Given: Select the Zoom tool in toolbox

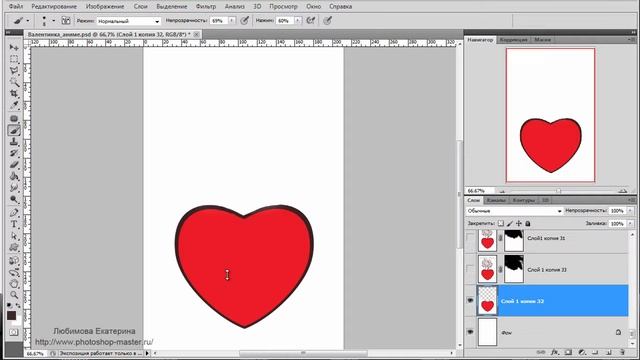Looking at the screenshot, I should coord(14,294).
